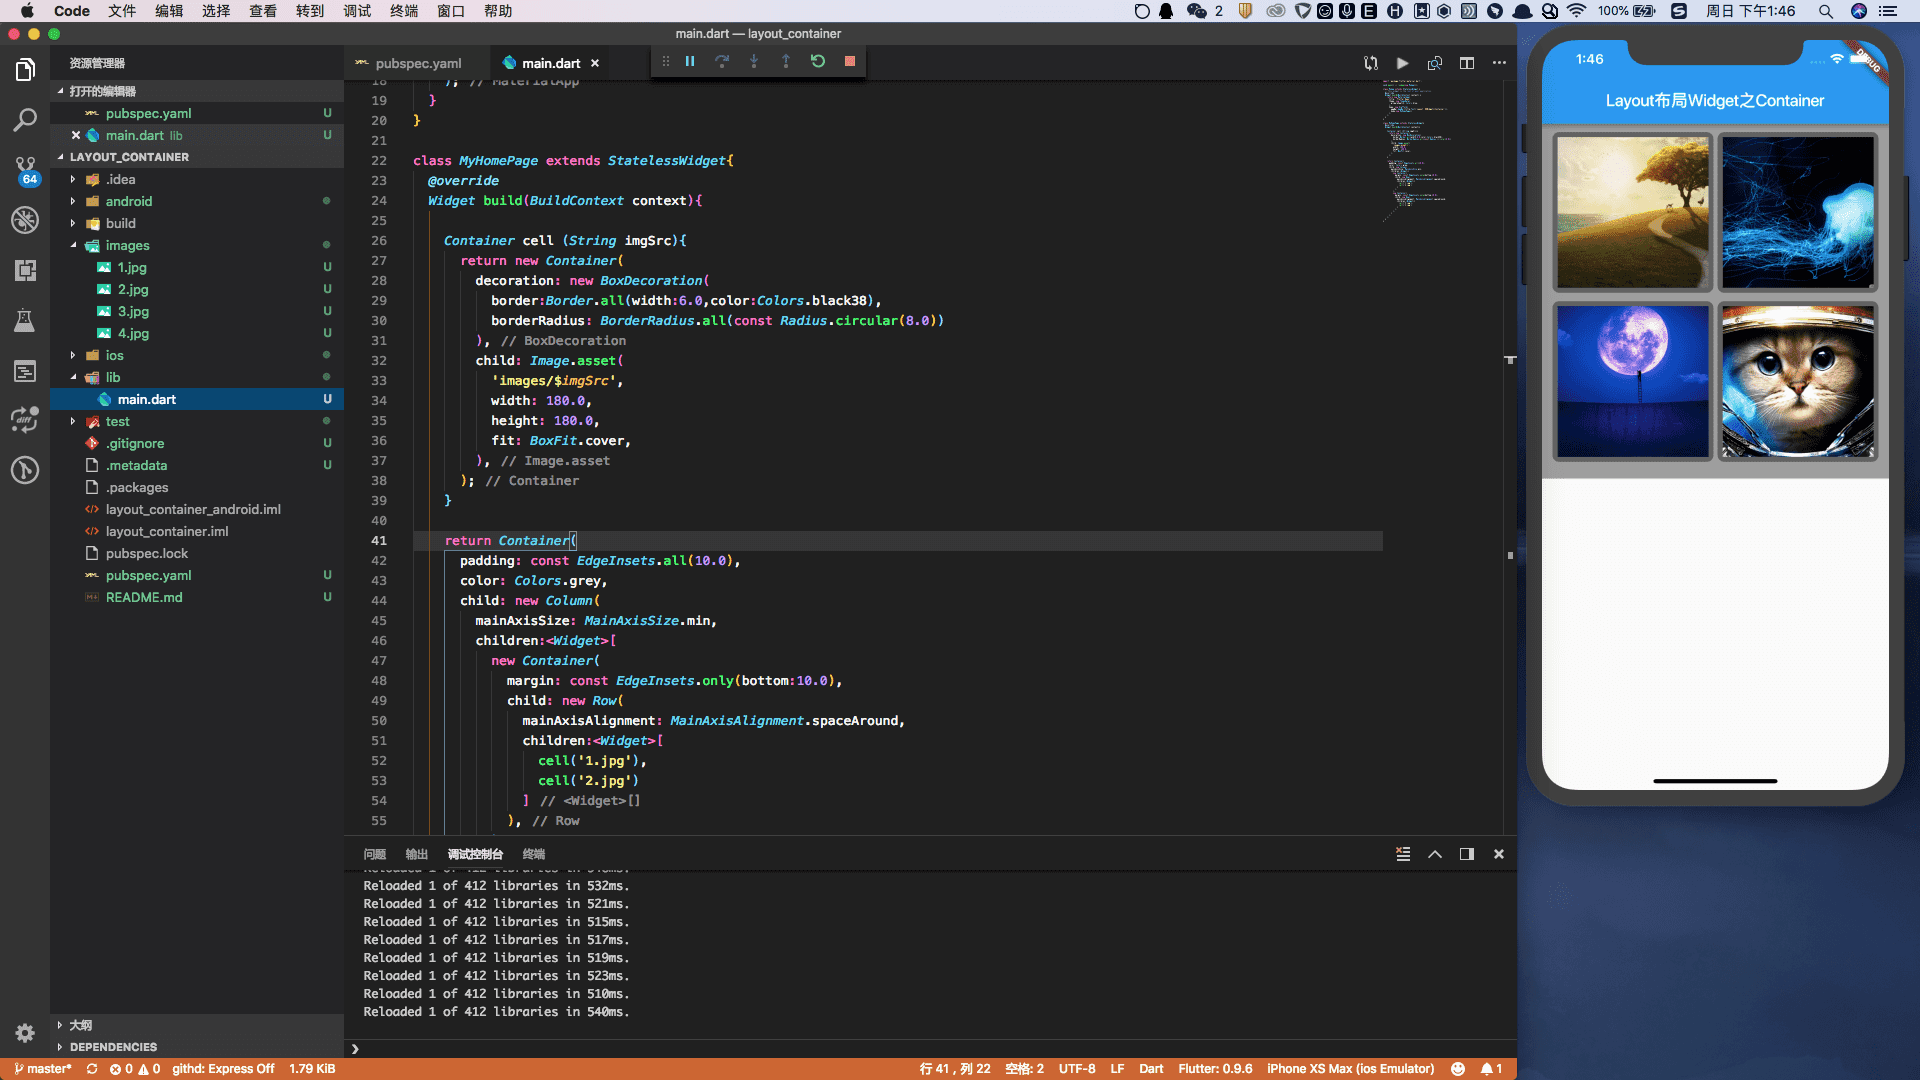The image size is (1920, 1080).
Task: Expand the DEPENDENCIES section
Action: pyautogui.click(x=113, y=1047)
